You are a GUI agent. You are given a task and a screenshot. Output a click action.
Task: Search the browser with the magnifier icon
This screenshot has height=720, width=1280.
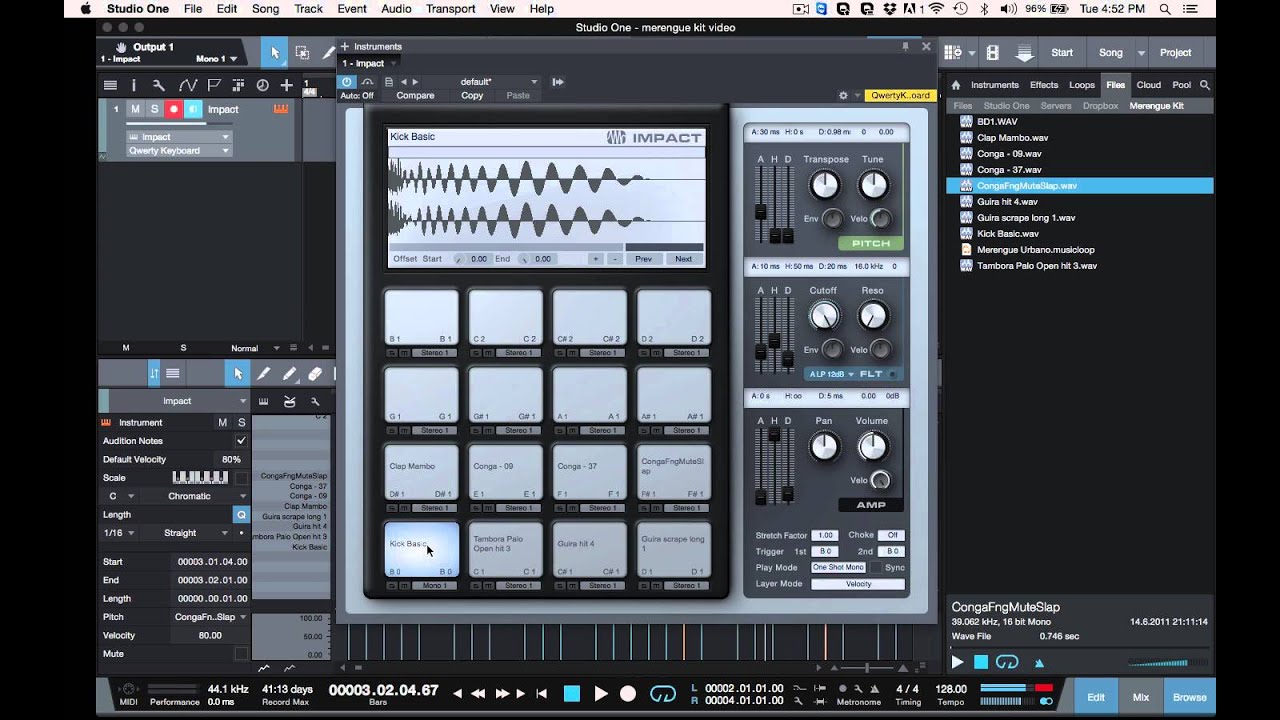click(1205, 85)
